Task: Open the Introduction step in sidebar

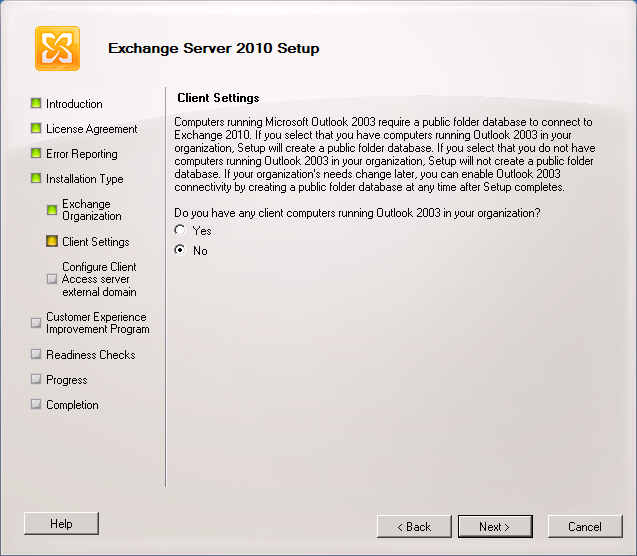Action: tap(74, 104)
